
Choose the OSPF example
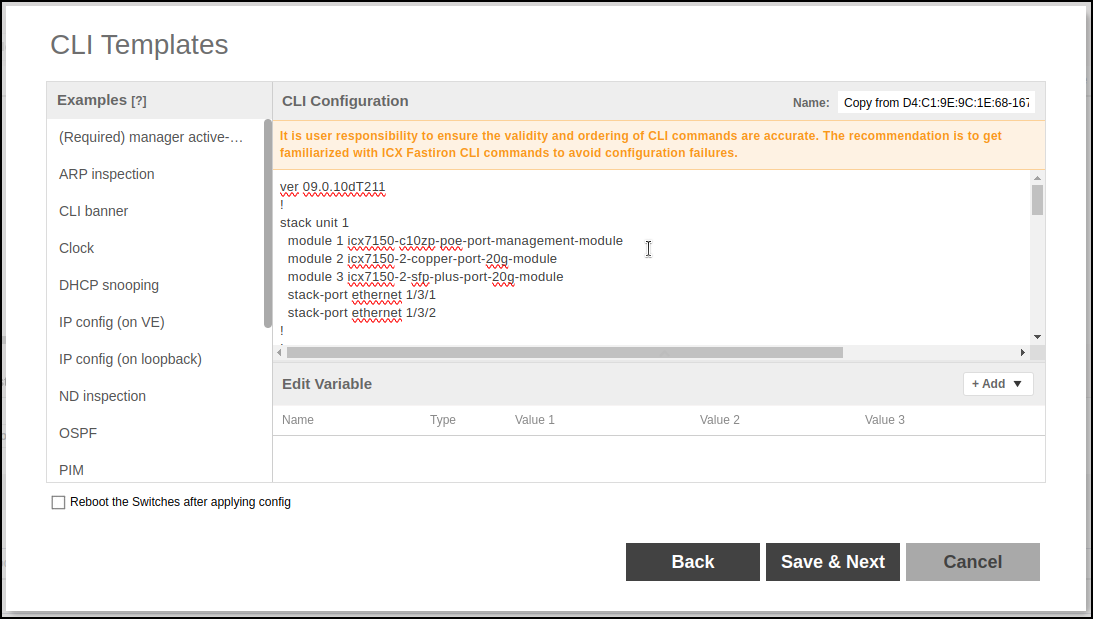point(78,433)
